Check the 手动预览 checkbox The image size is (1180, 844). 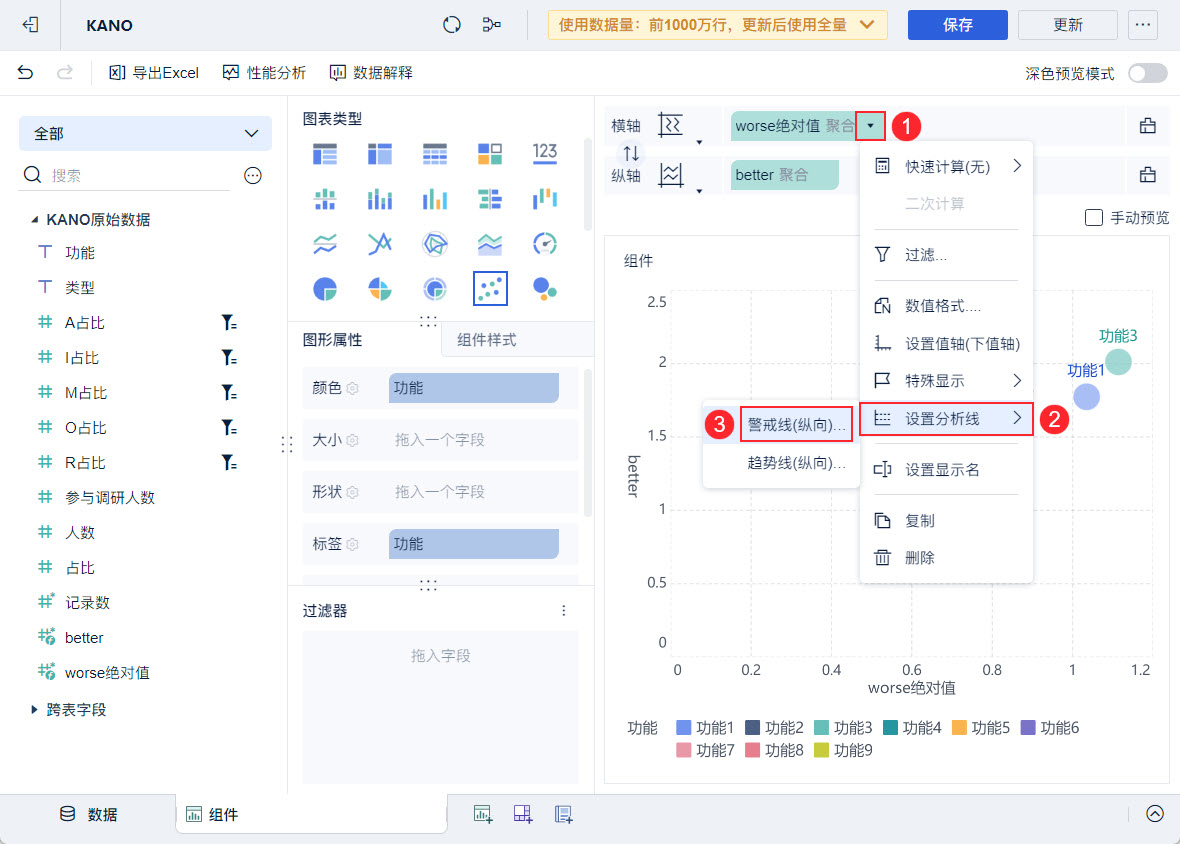1093,217
